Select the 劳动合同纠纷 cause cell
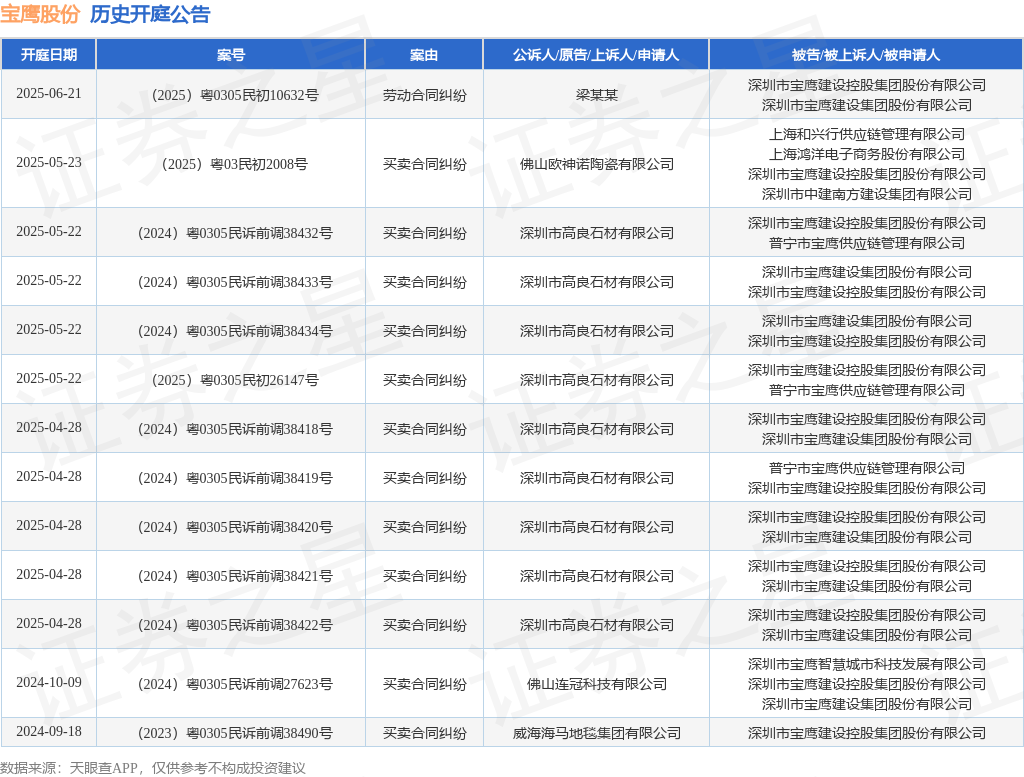1024x777 pixels. [x=424, y=95]
